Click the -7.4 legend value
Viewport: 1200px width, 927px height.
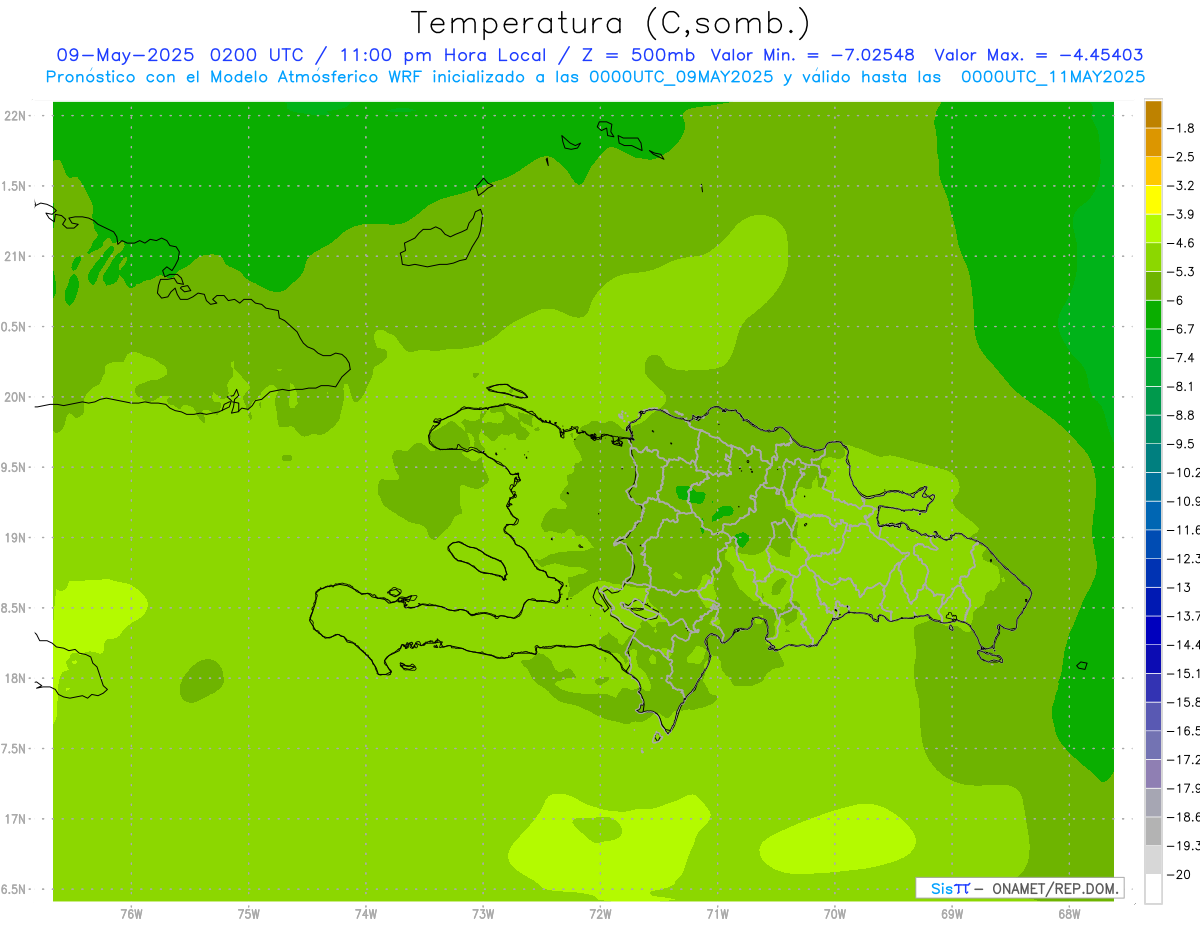click(x=1182, y=358)
